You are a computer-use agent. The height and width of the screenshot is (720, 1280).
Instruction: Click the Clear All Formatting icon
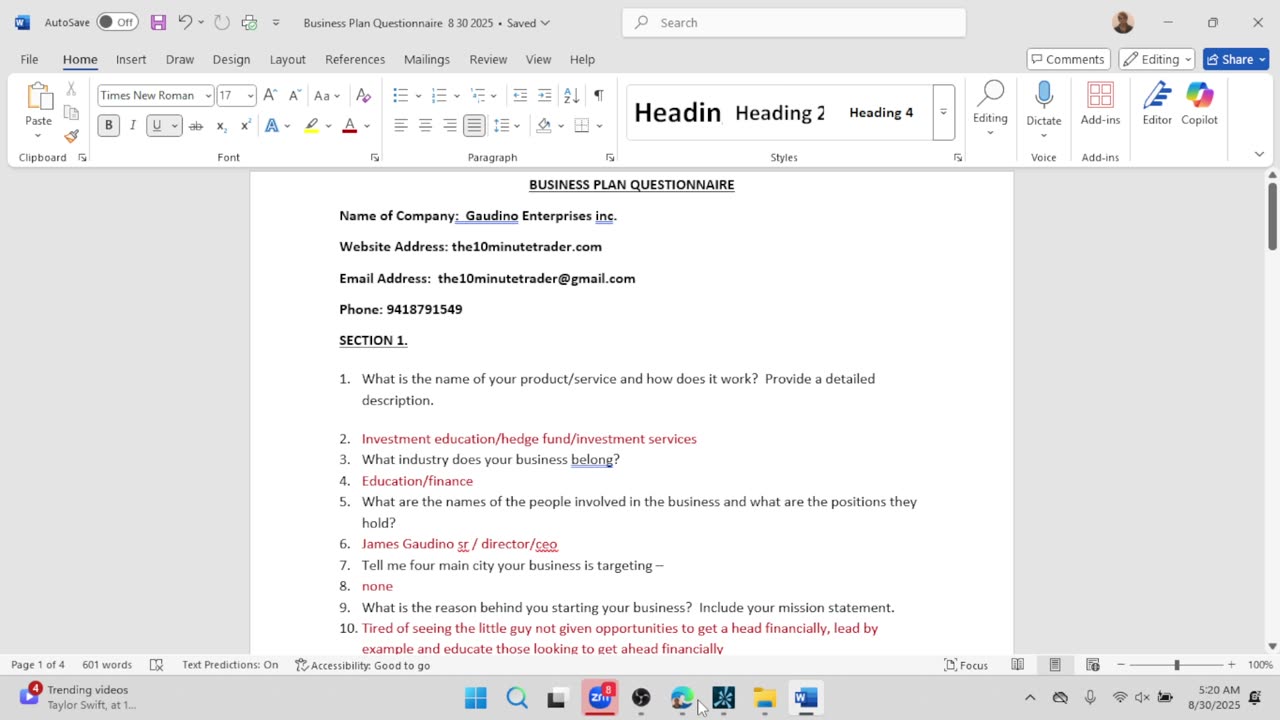pos(363,96)
